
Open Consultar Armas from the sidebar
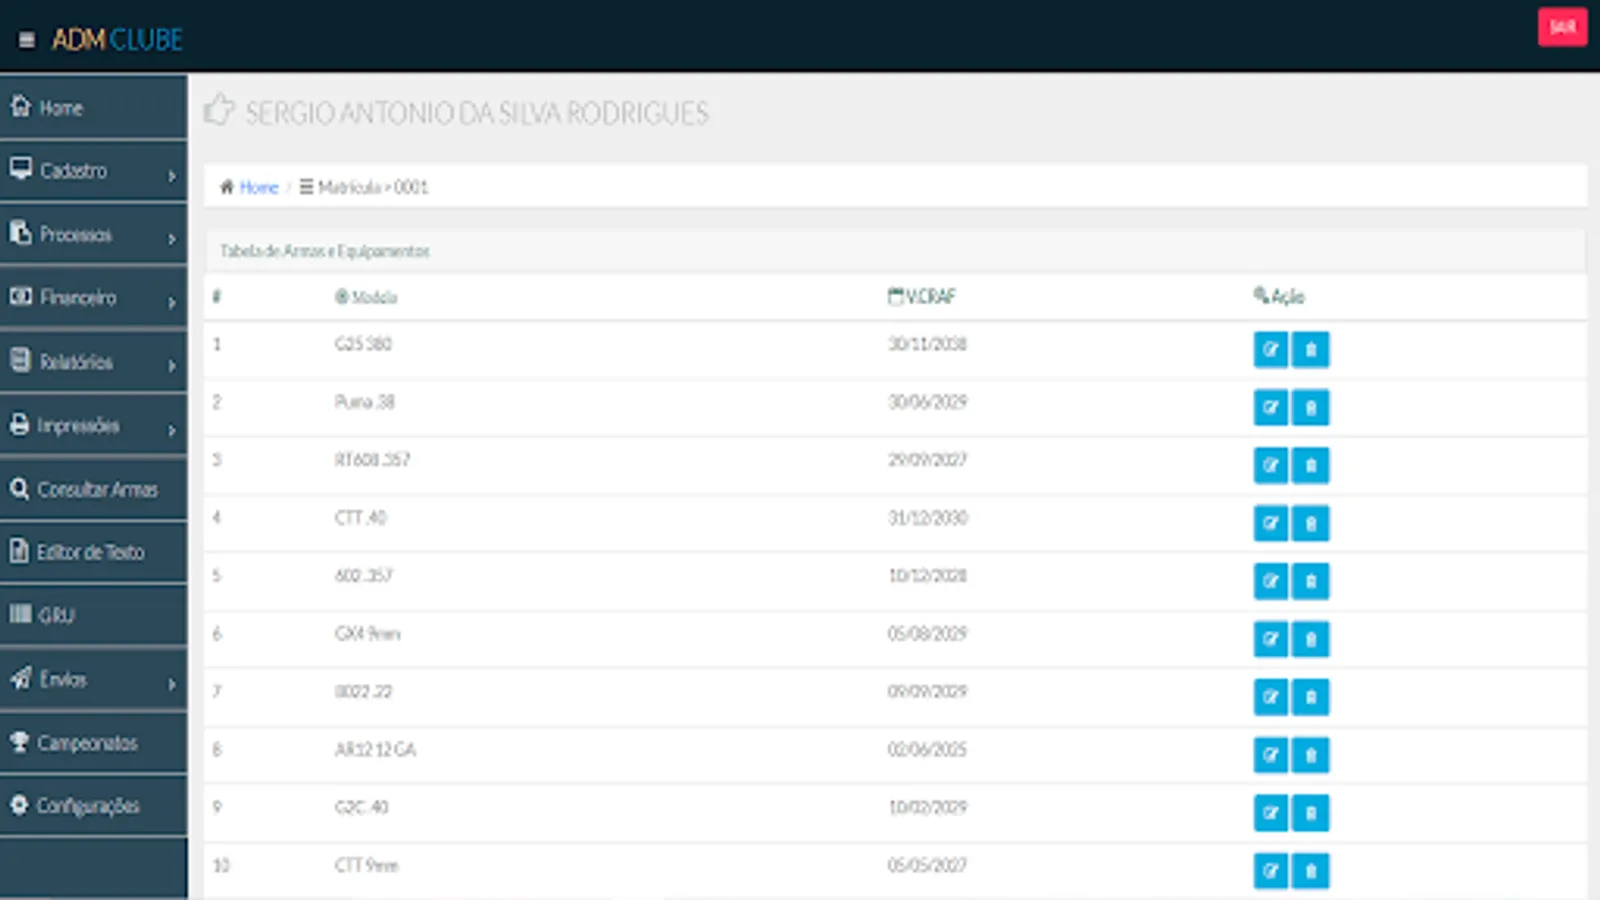93,489
